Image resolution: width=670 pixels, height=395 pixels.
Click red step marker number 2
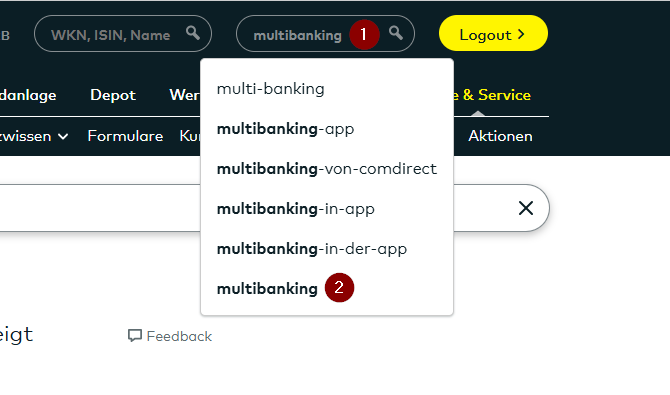pos(339,288)
